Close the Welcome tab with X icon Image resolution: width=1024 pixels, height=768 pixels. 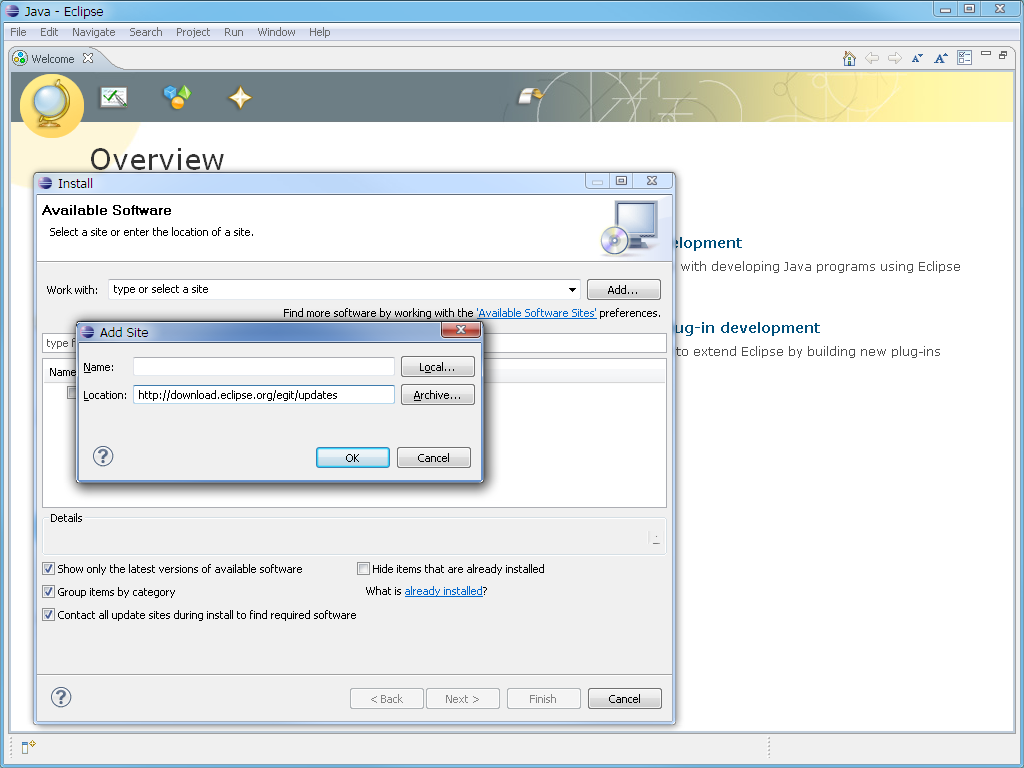(88, 58)
